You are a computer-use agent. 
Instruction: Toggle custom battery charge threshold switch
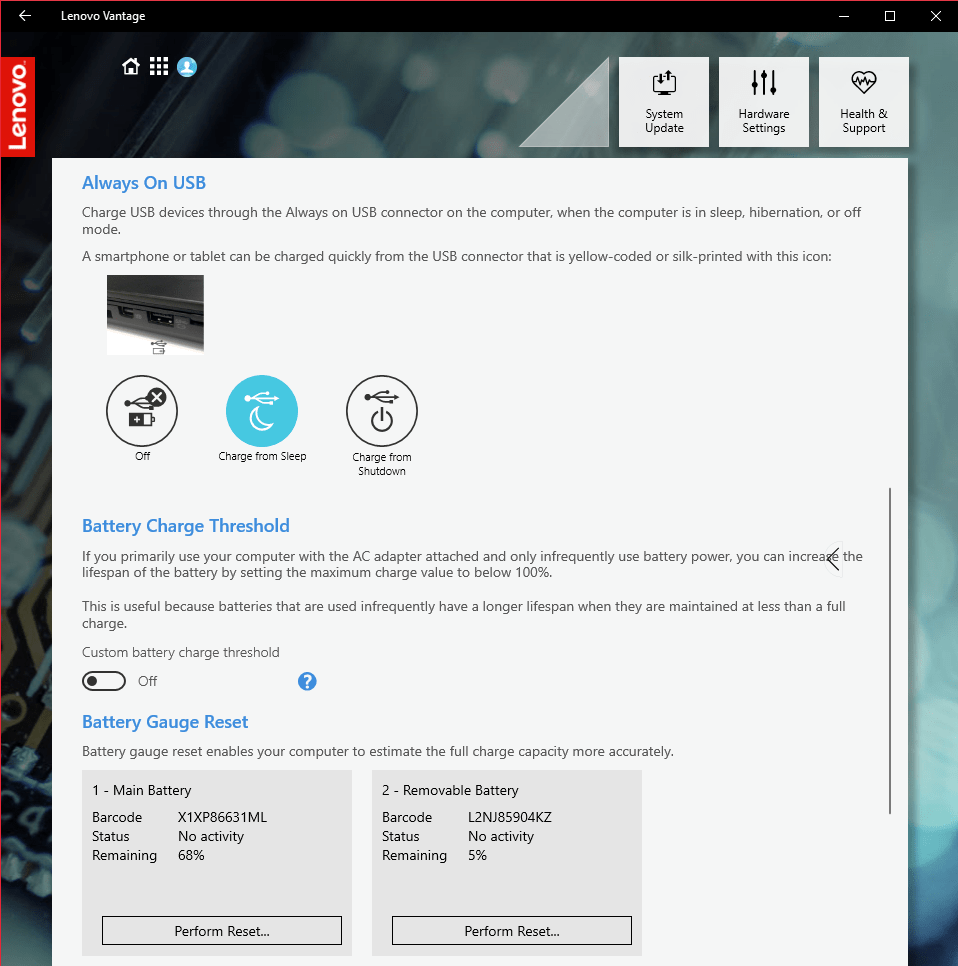[x=104, y=681]
